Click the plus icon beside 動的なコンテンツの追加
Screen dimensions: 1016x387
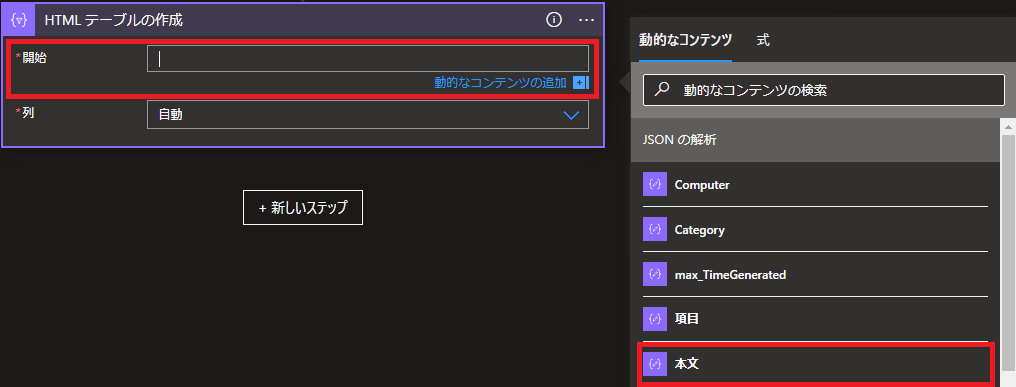[581, 82]
